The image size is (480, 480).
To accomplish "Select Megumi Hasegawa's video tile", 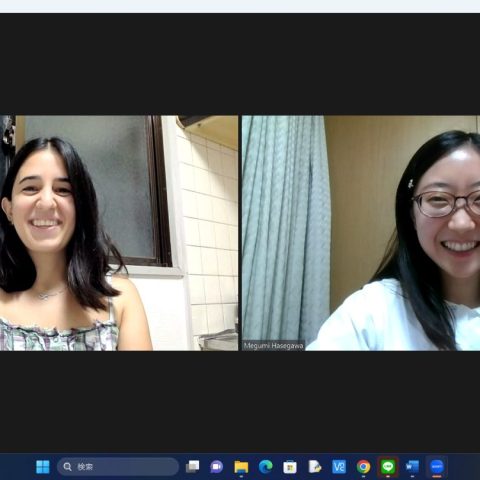I will pyautogui.click(x=361, y=233).
